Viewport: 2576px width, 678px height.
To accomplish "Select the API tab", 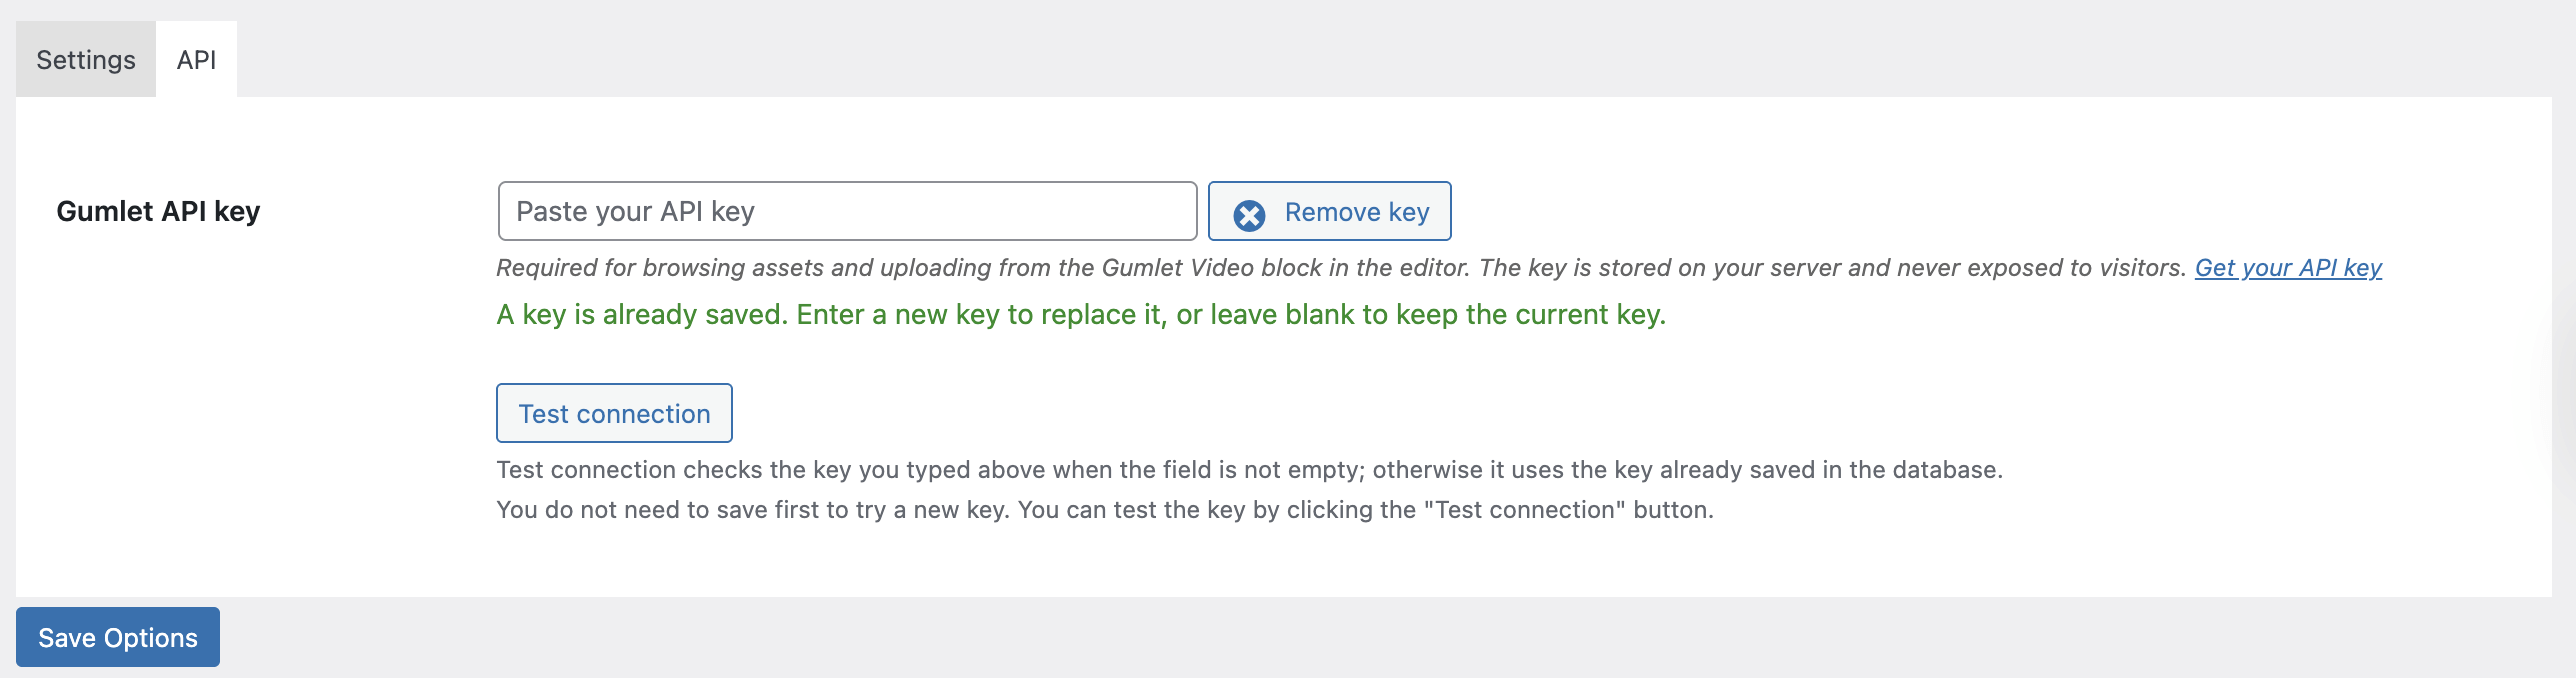I will 197,60.
